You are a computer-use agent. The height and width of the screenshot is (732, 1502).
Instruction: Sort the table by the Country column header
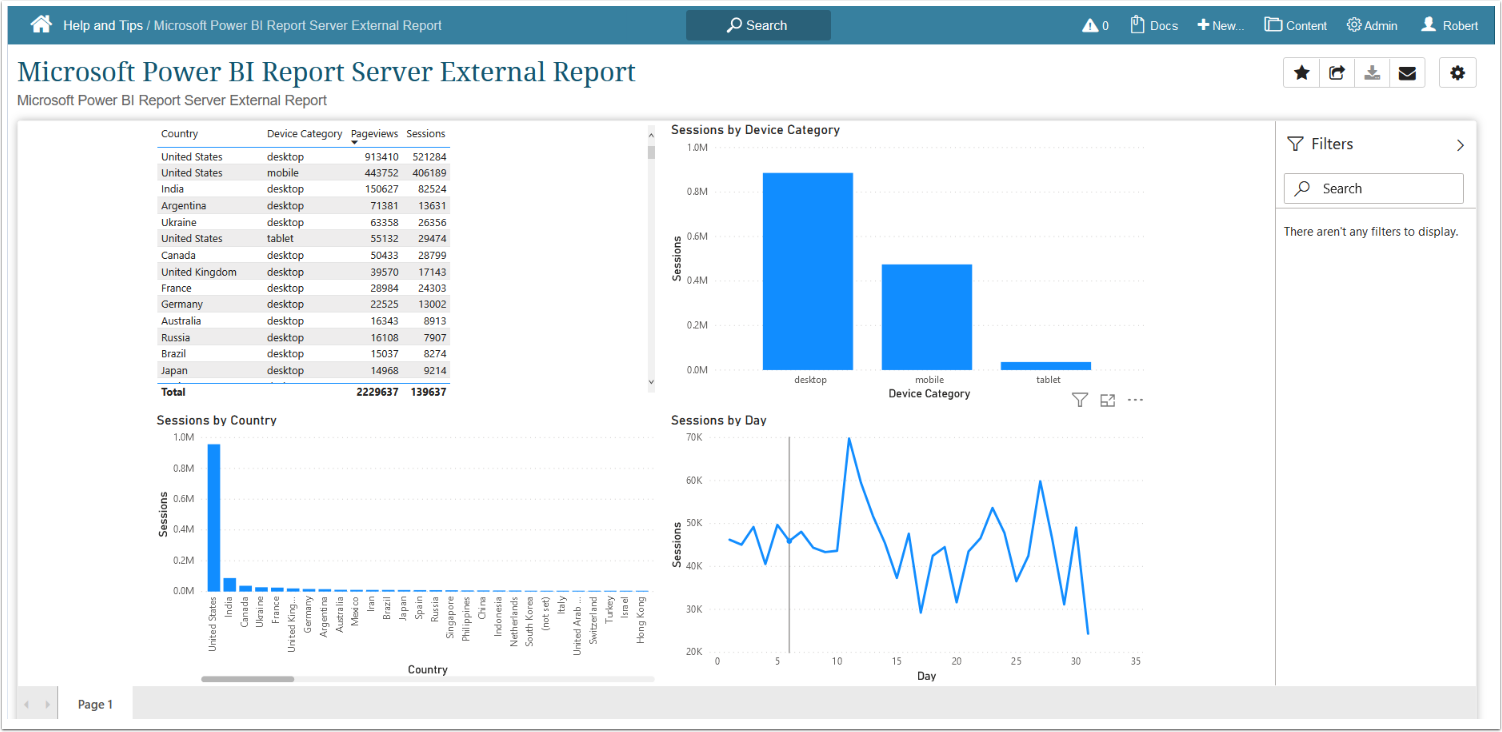pyautogui.click(x=180, y=134)
